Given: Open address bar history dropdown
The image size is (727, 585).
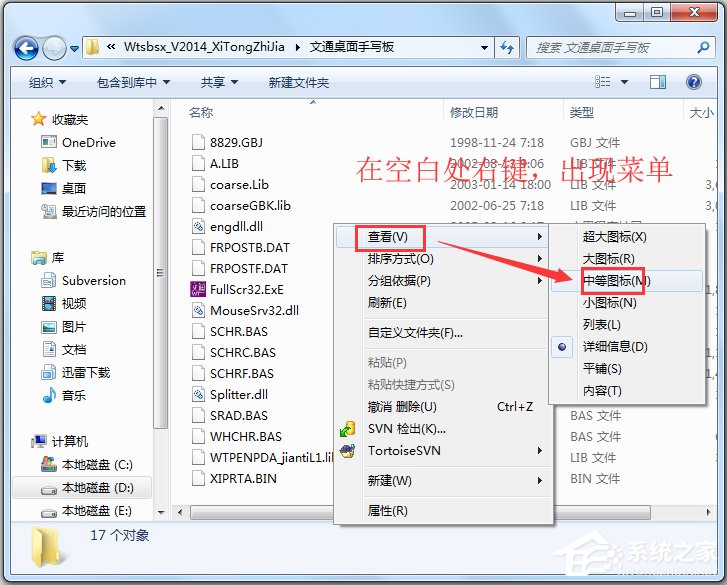Looking at the screenshot, I should tap(484, 47).
